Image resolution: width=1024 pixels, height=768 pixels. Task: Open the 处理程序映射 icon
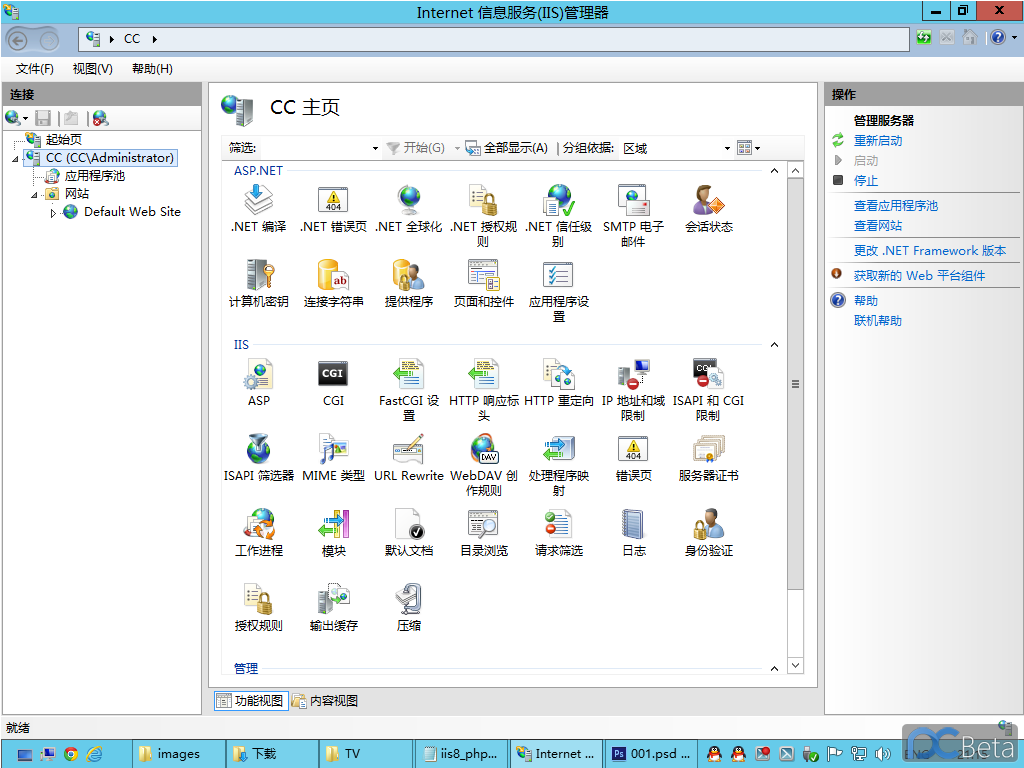pyautogui.click(x=558, y=449)
